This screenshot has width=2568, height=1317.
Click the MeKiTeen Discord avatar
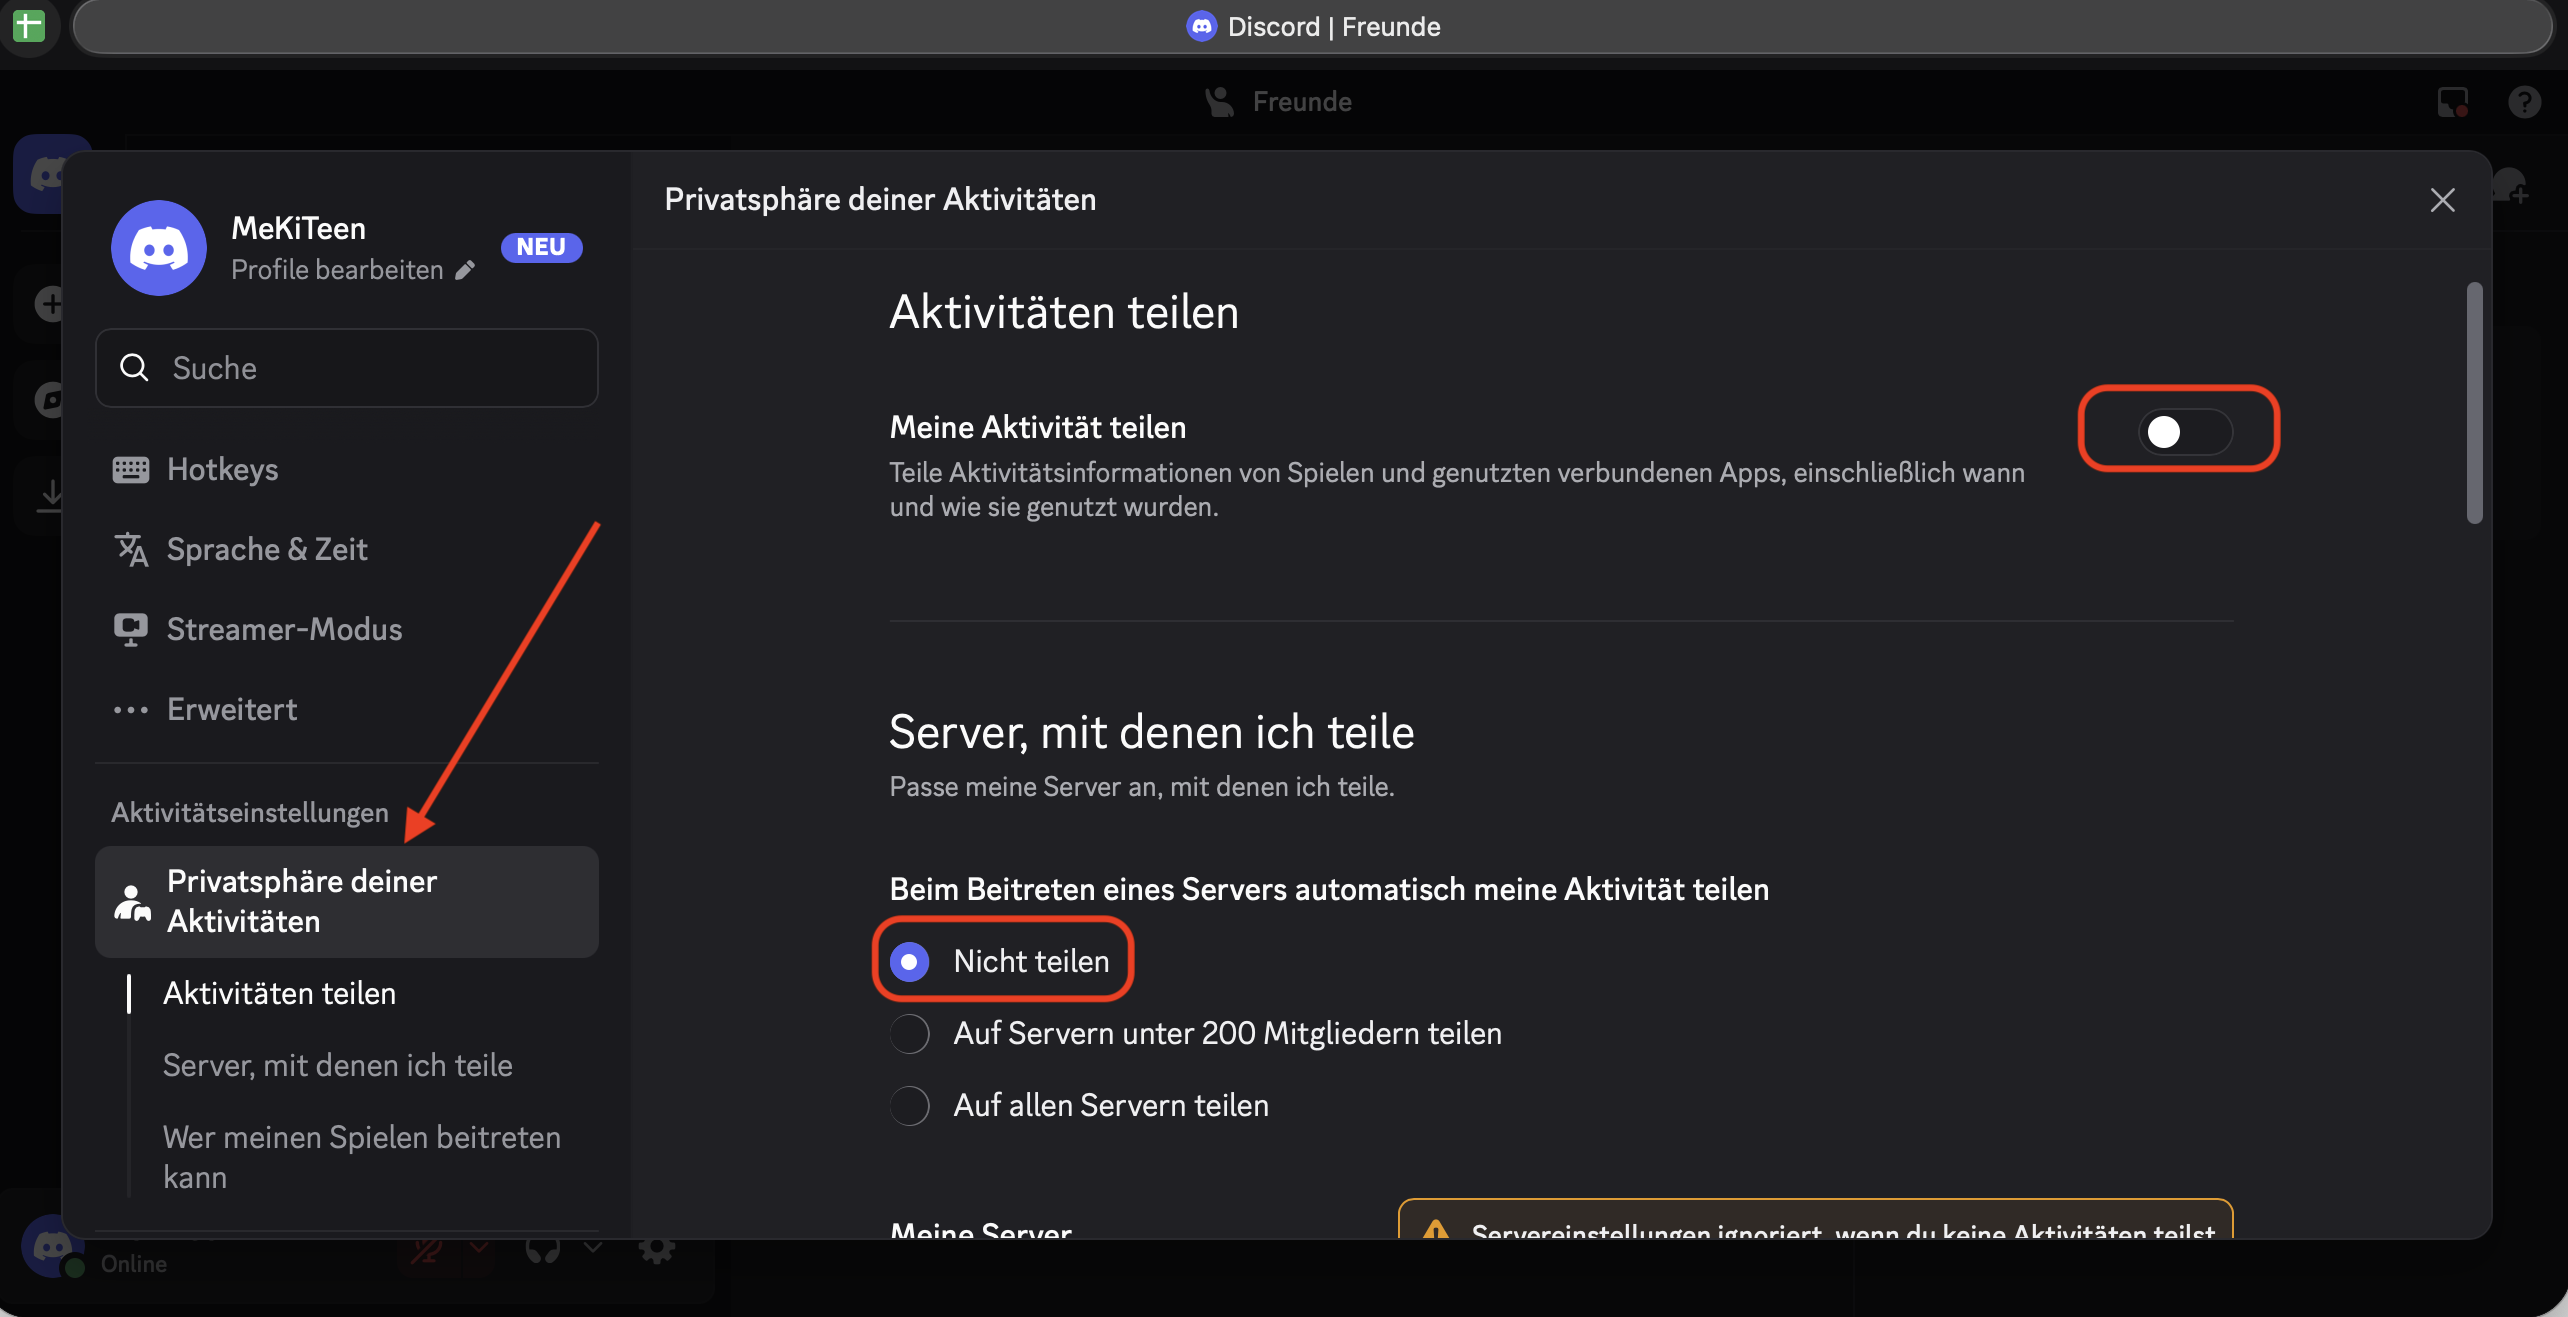pyautogui.click(x=159, y=248)
